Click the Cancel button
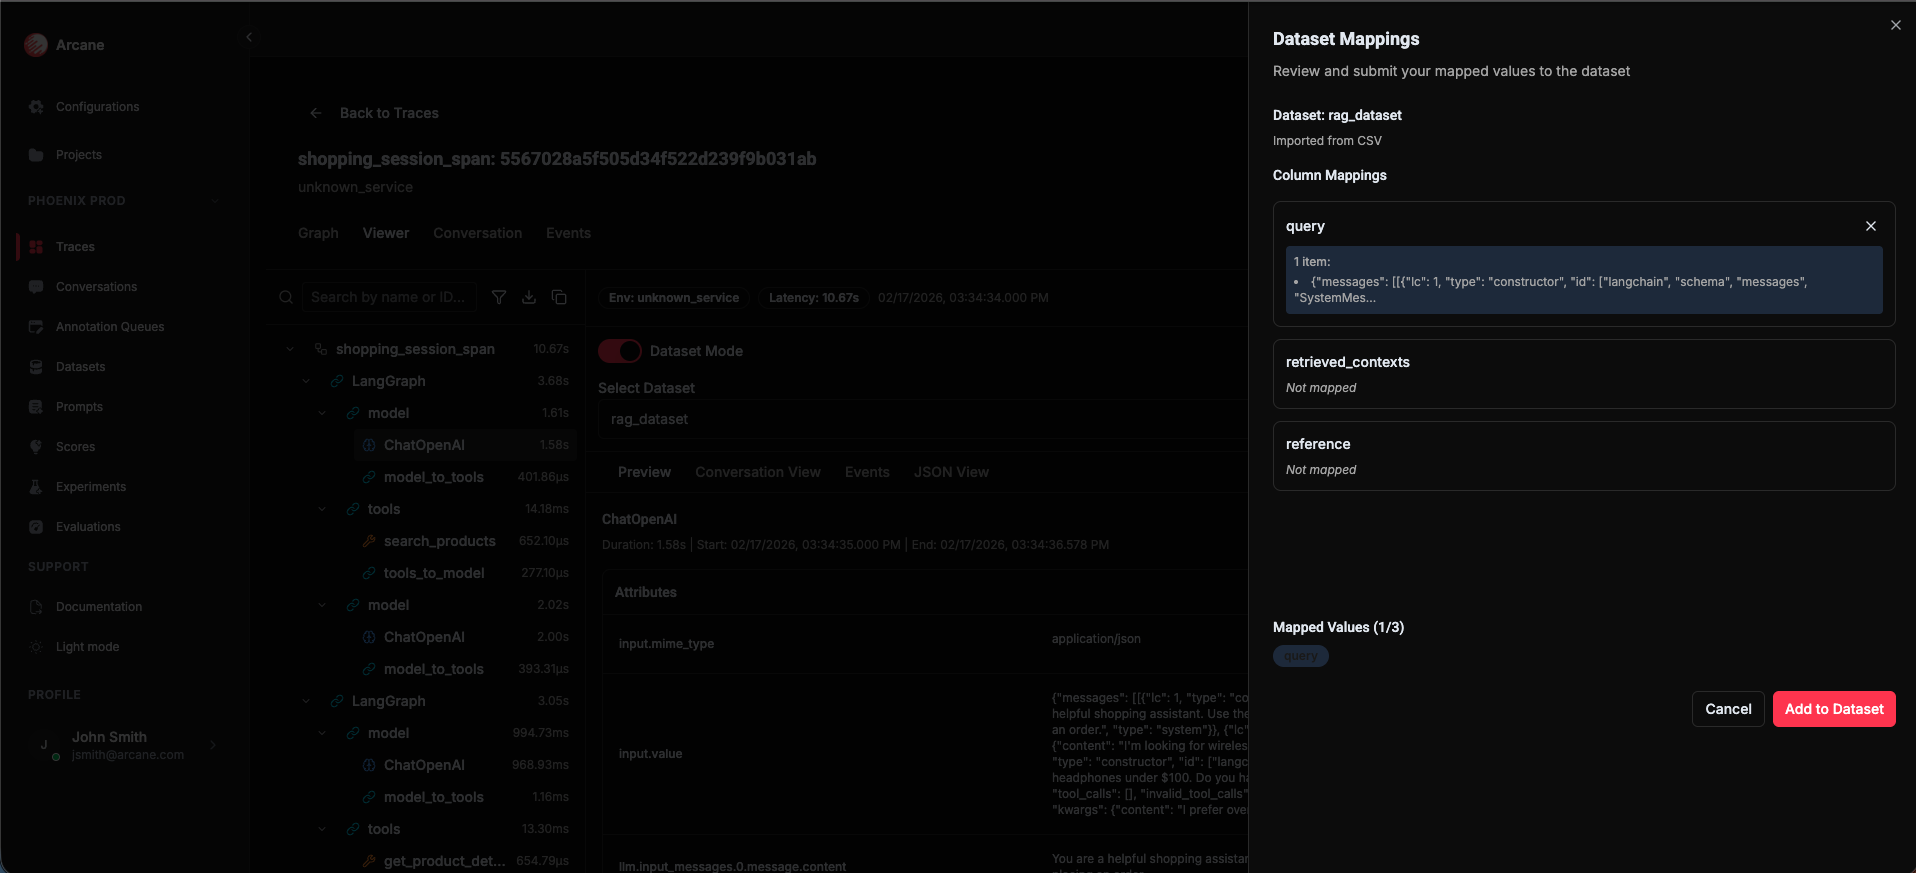 click(x=1728, y=709)
